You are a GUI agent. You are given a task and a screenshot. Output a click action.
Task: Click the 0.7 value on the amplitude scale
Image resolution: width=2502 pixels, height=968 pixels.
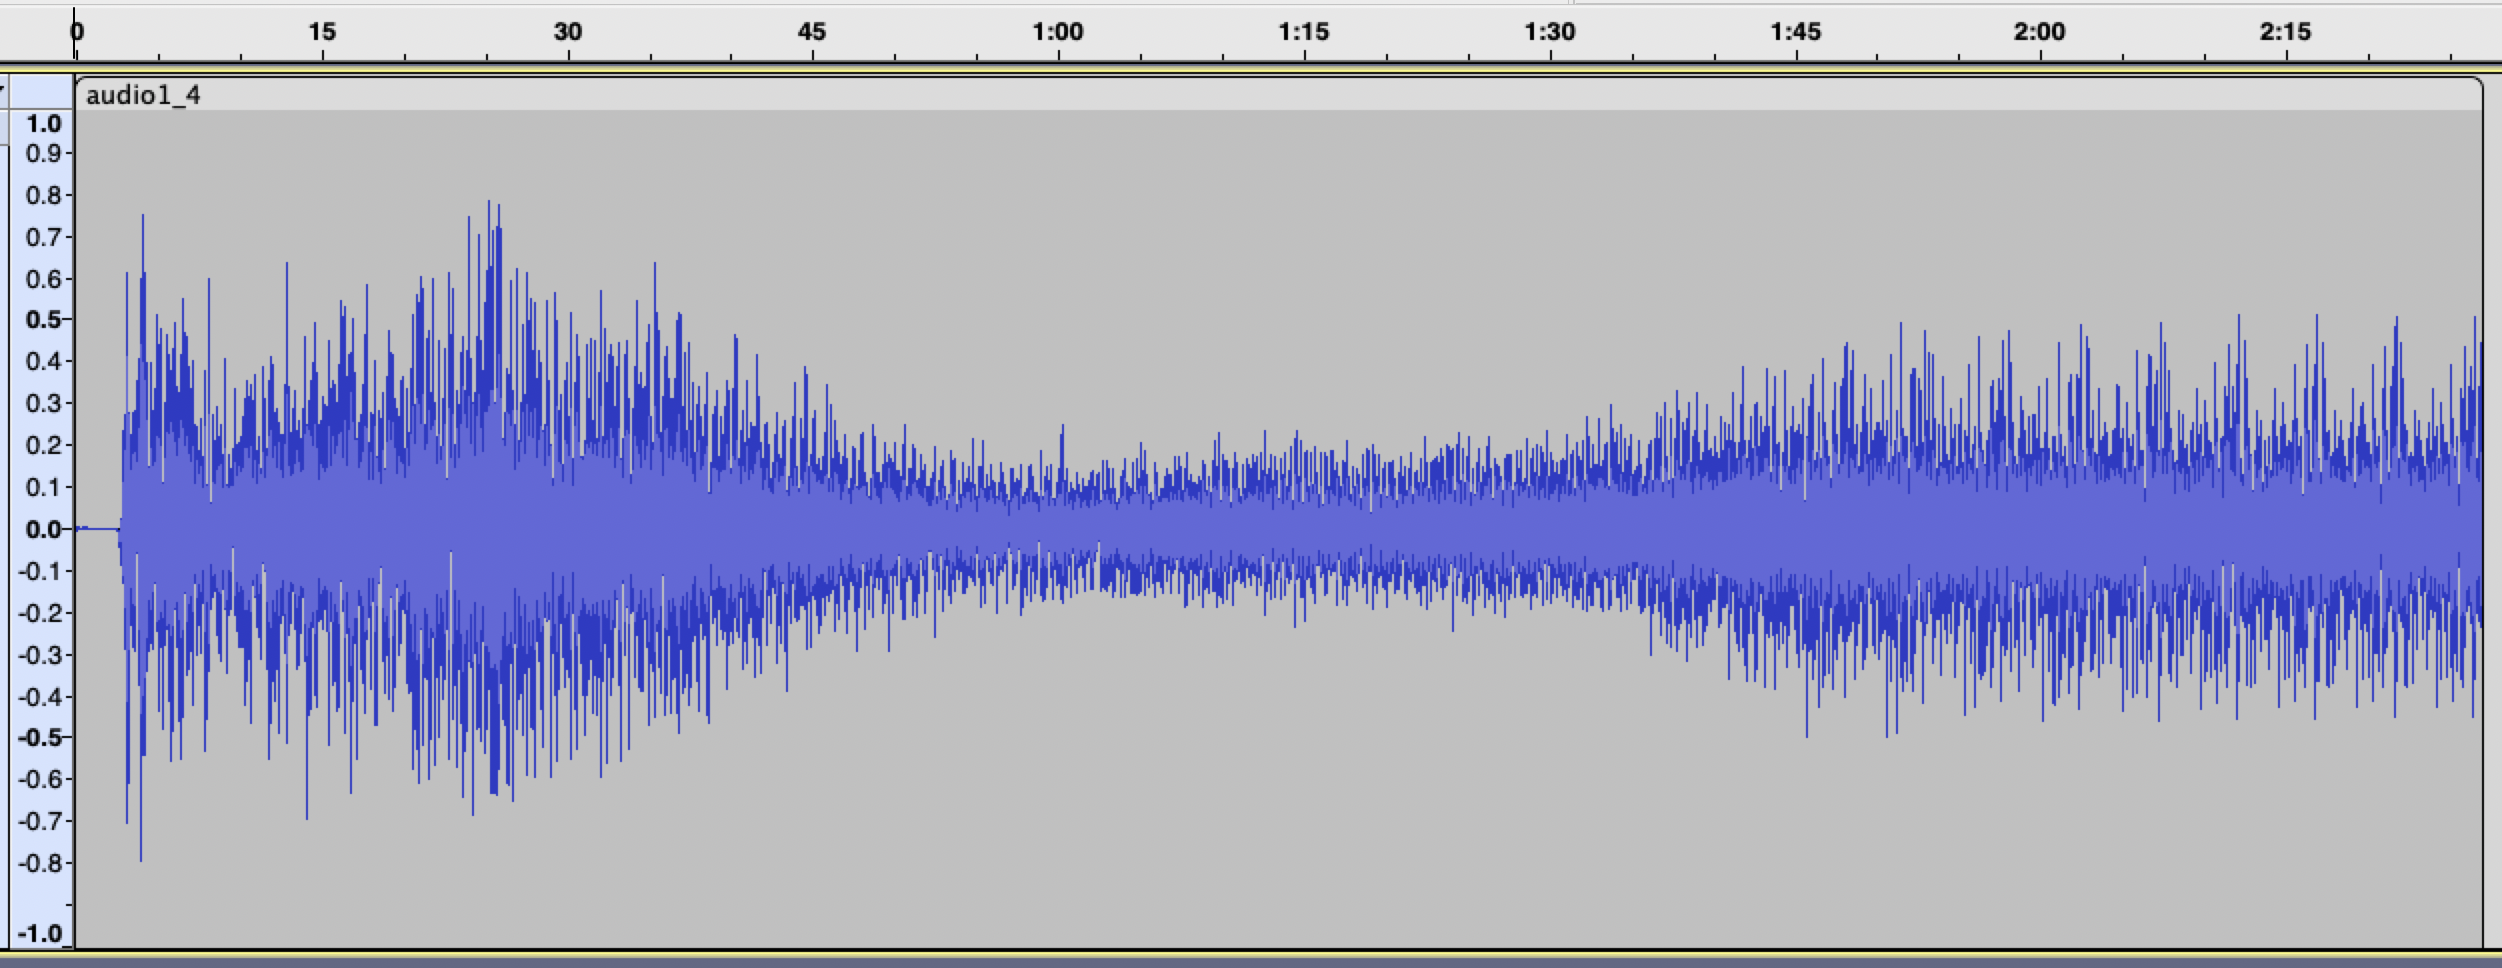coord(44,237)
